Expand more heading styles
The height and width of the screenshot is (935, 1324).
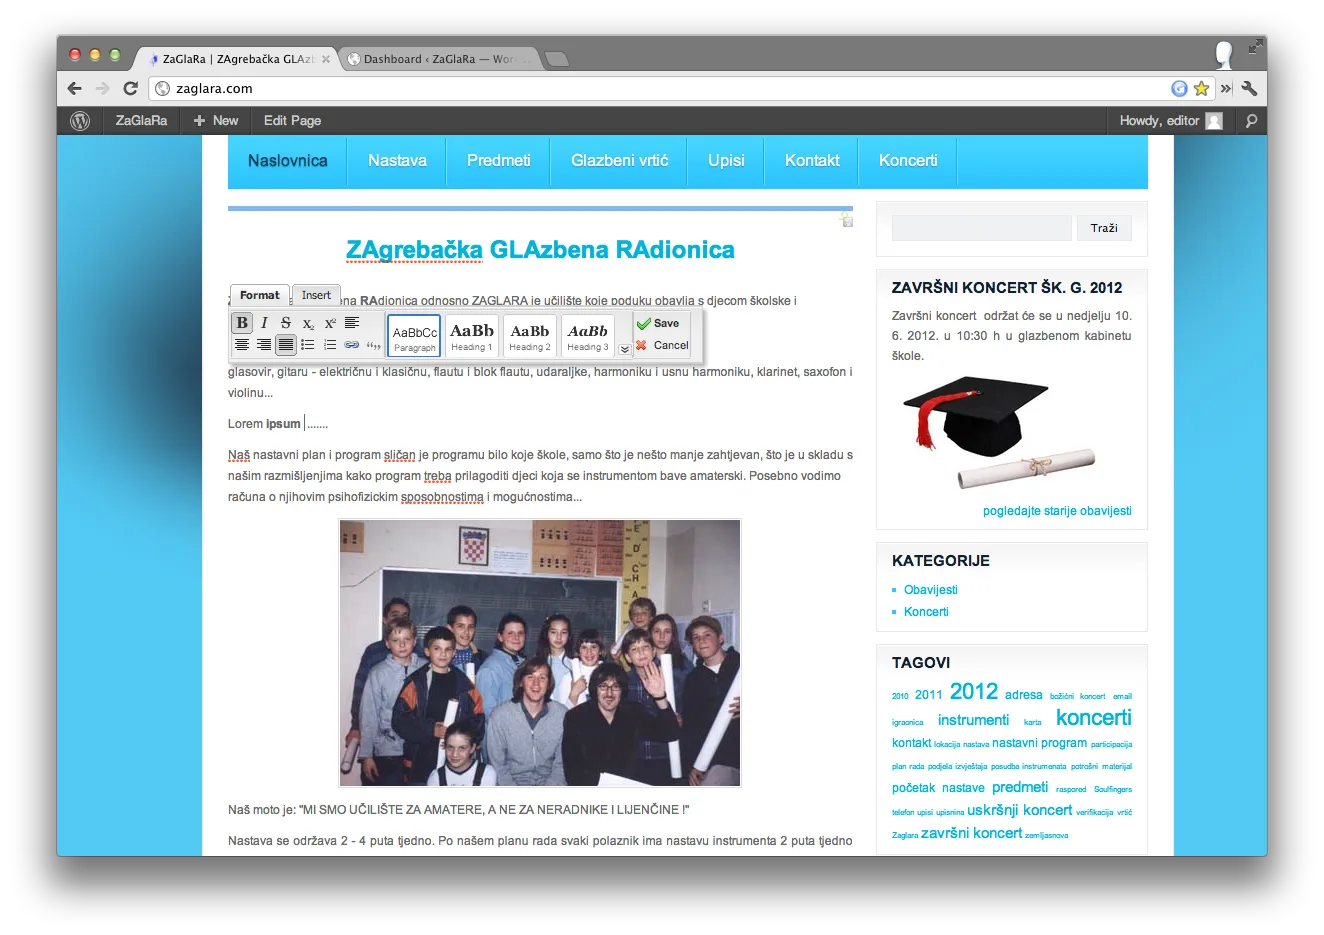pos(625,349)
